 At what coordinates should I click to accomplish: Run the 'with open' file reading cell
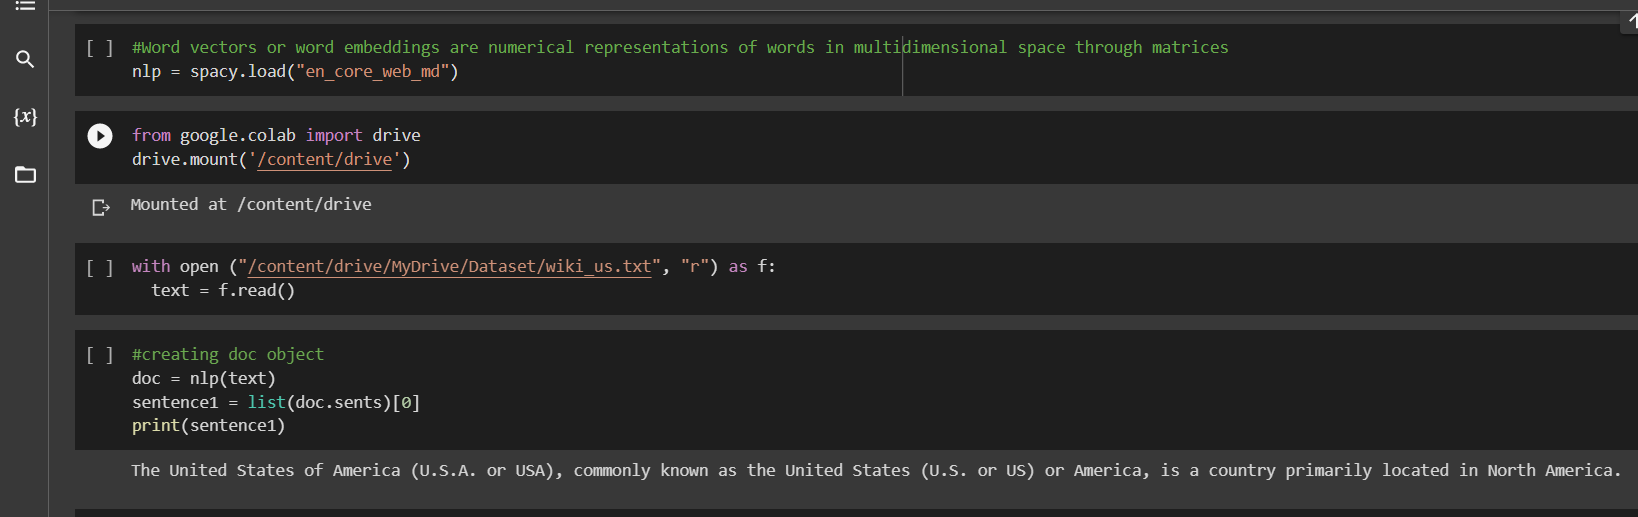(x=100, y=268)
